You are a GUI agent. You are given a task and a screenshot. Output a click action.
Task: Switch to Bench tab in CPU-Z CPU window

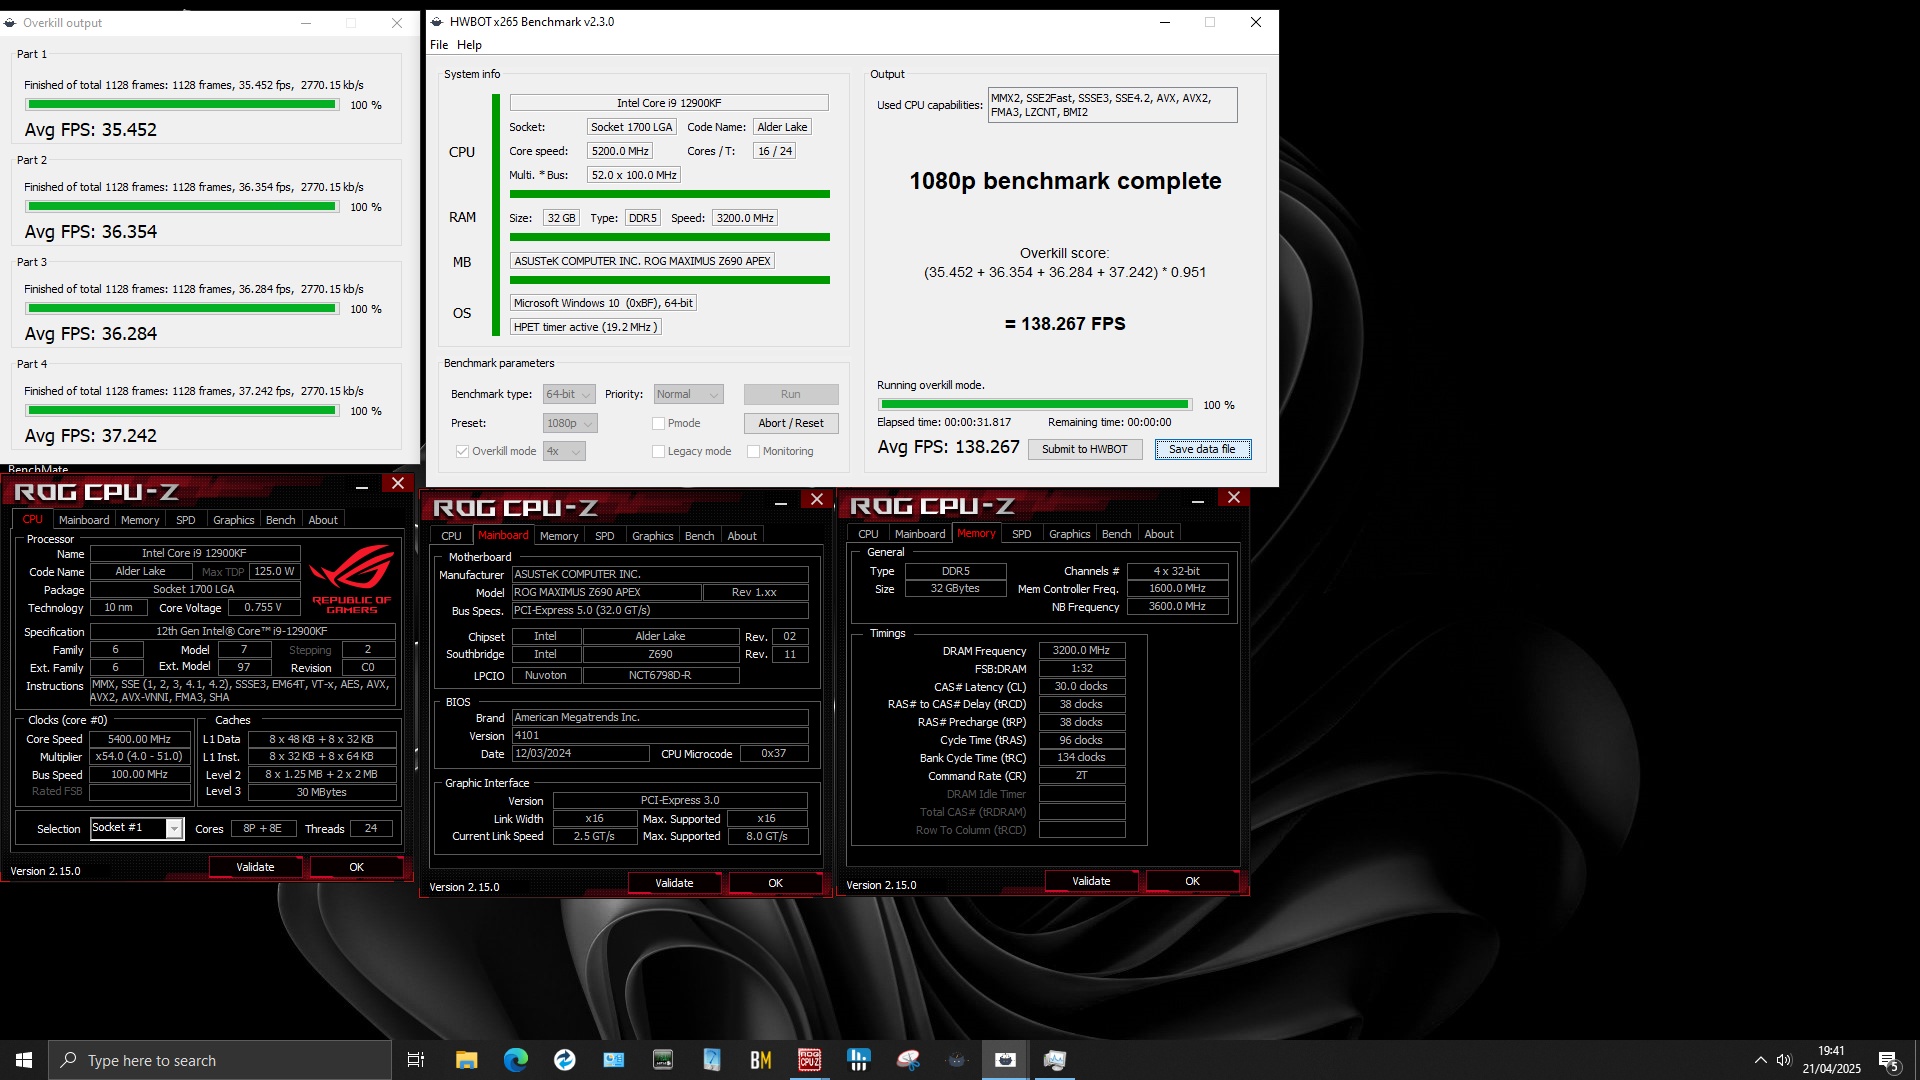click(280, 520)
